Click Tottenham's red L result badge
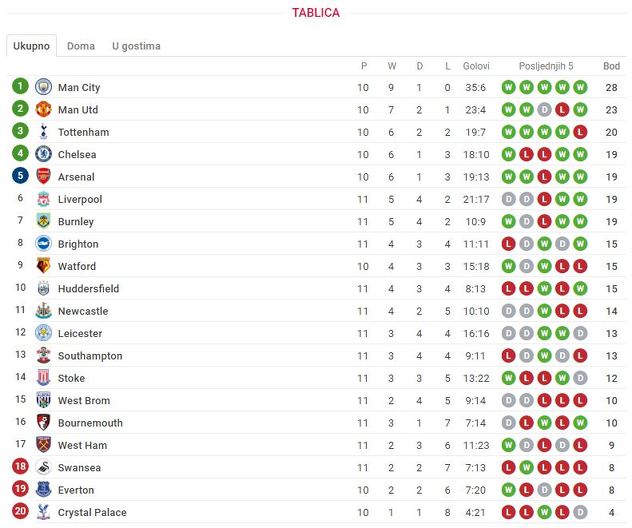This screenshot has width=632, height=528. point(580,132)
